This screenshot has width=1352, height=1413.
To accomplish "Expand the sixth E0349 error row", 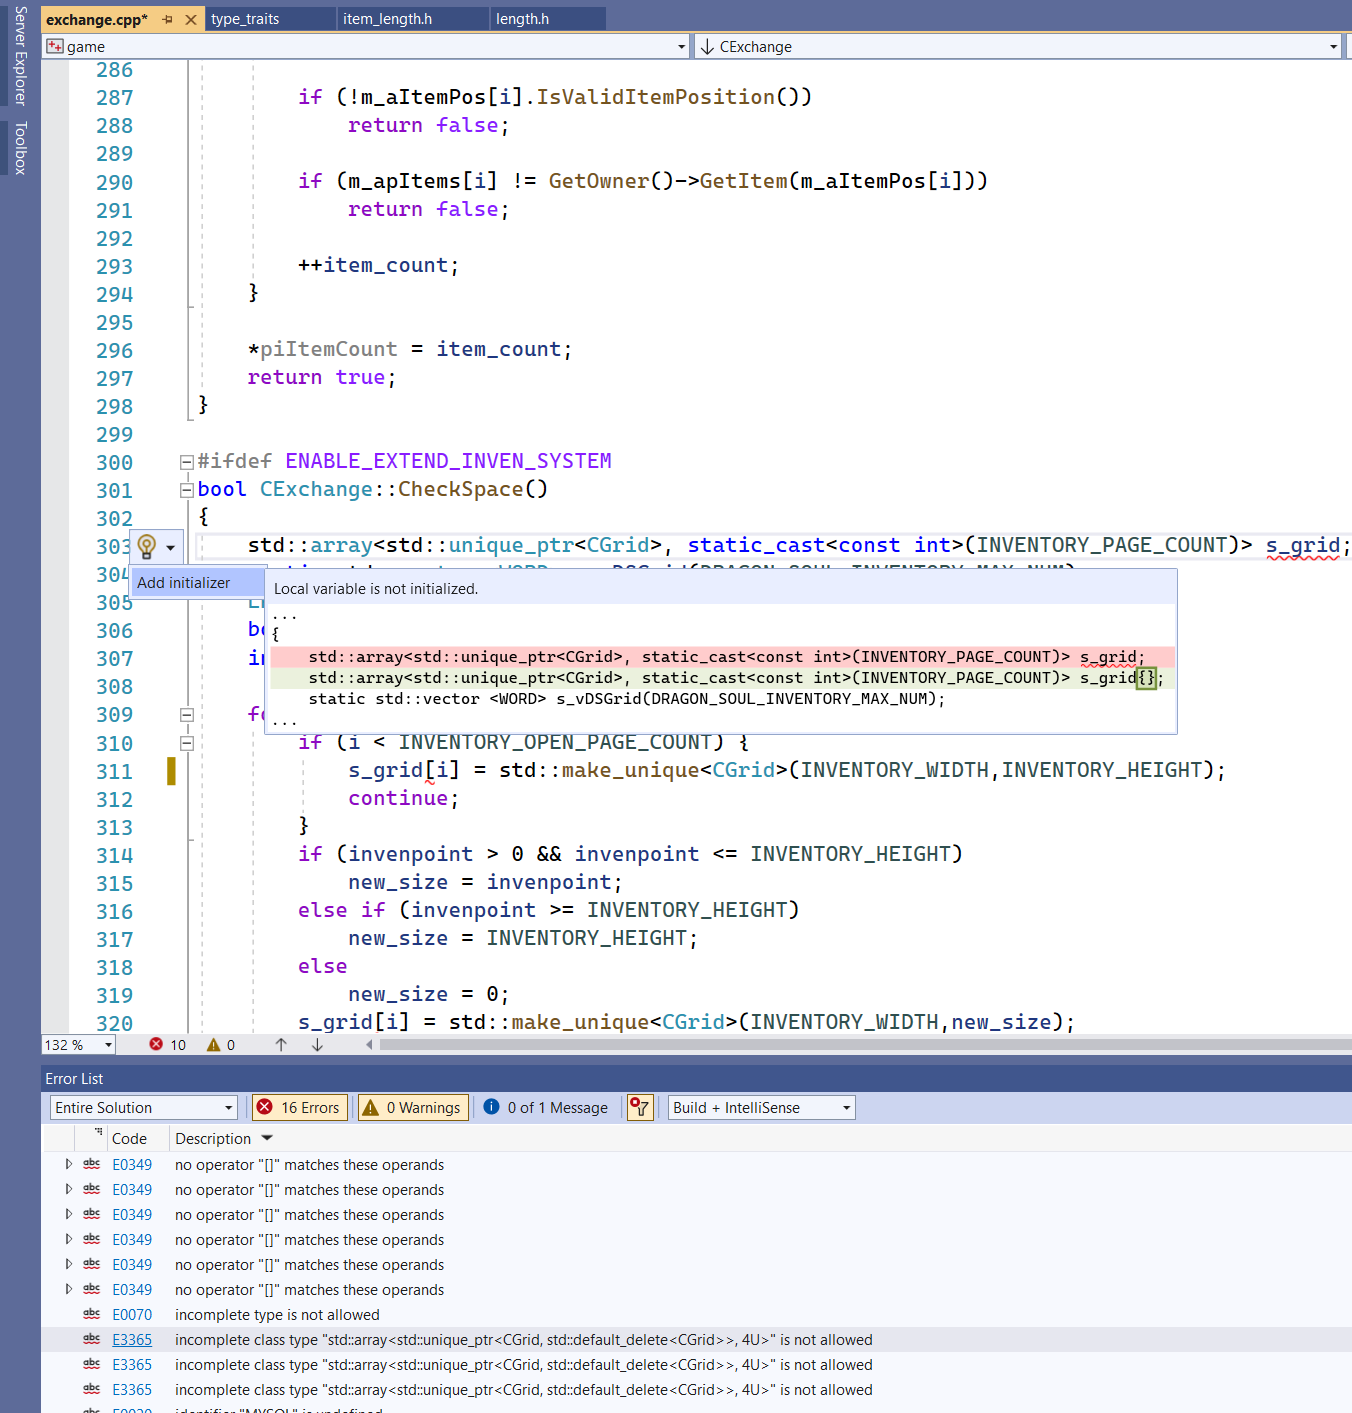I will [x=68, y=1289].
